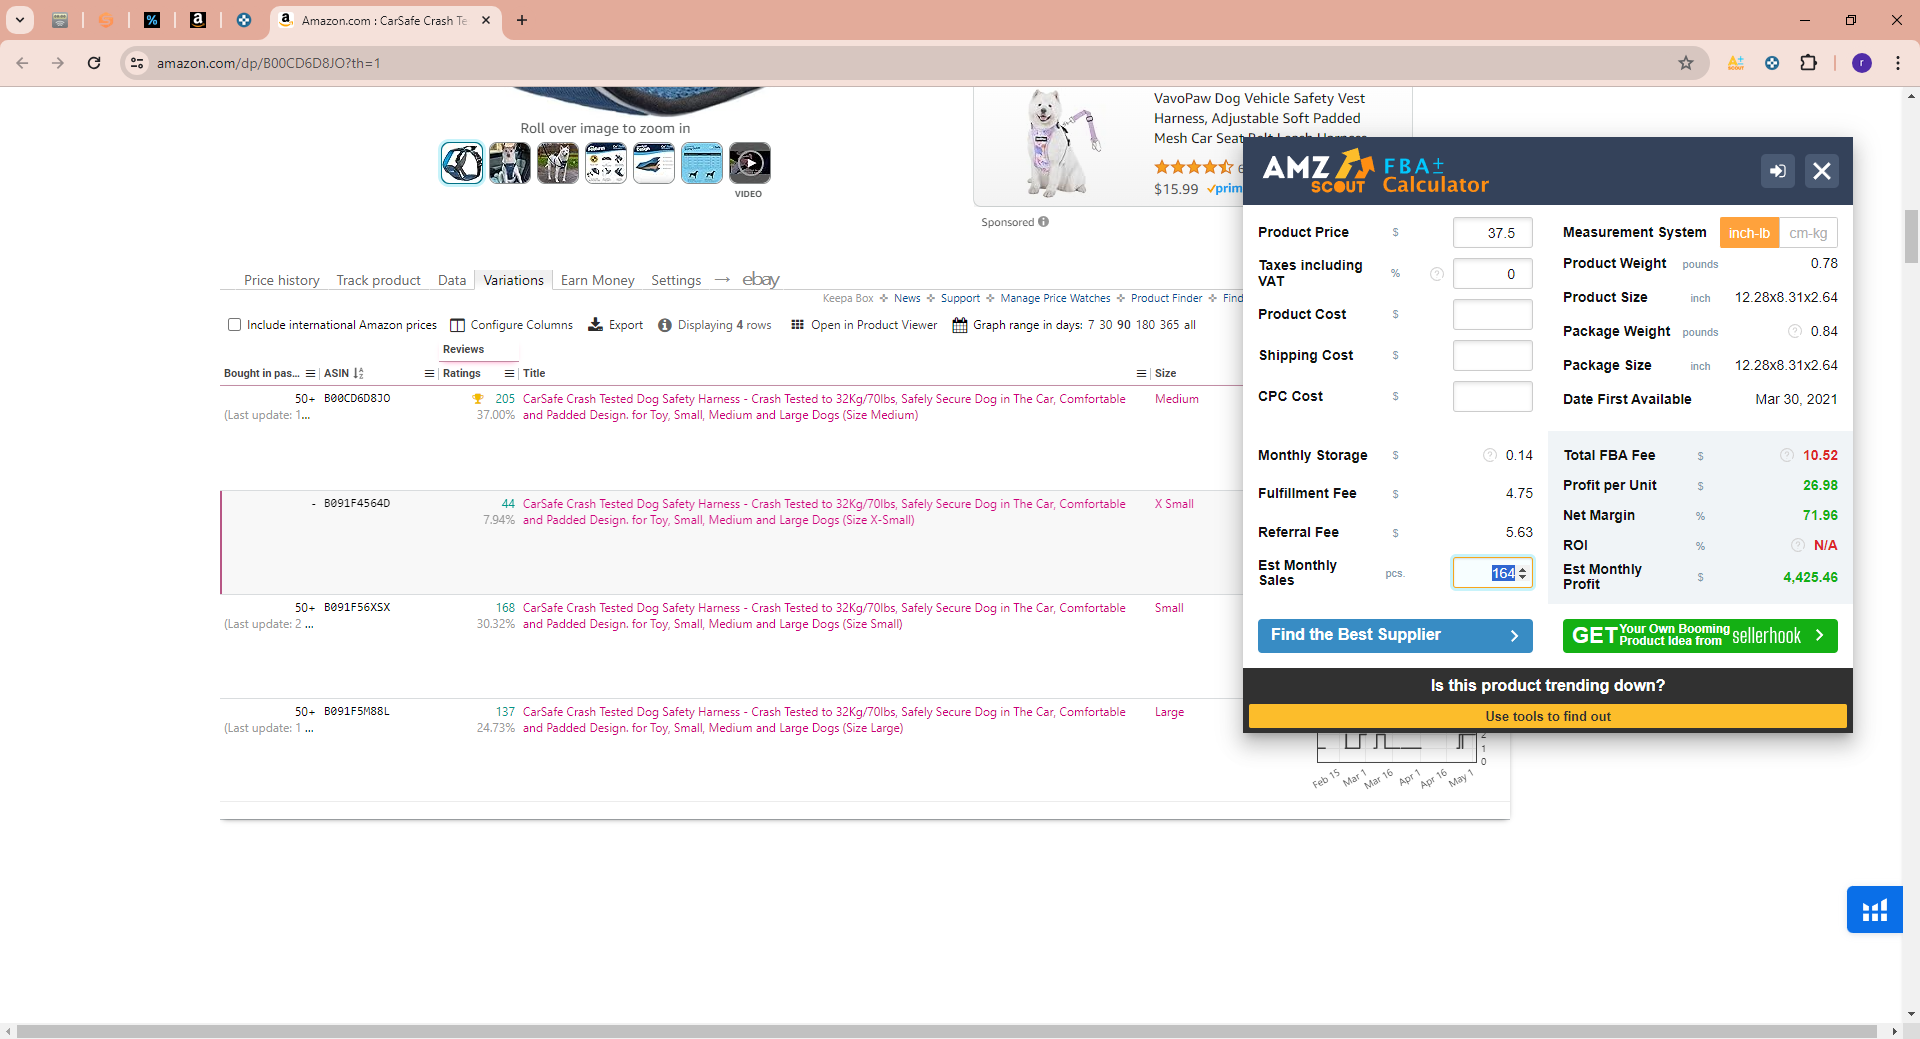
Task: Click the address bar URL
Action: tap(268, 63)
